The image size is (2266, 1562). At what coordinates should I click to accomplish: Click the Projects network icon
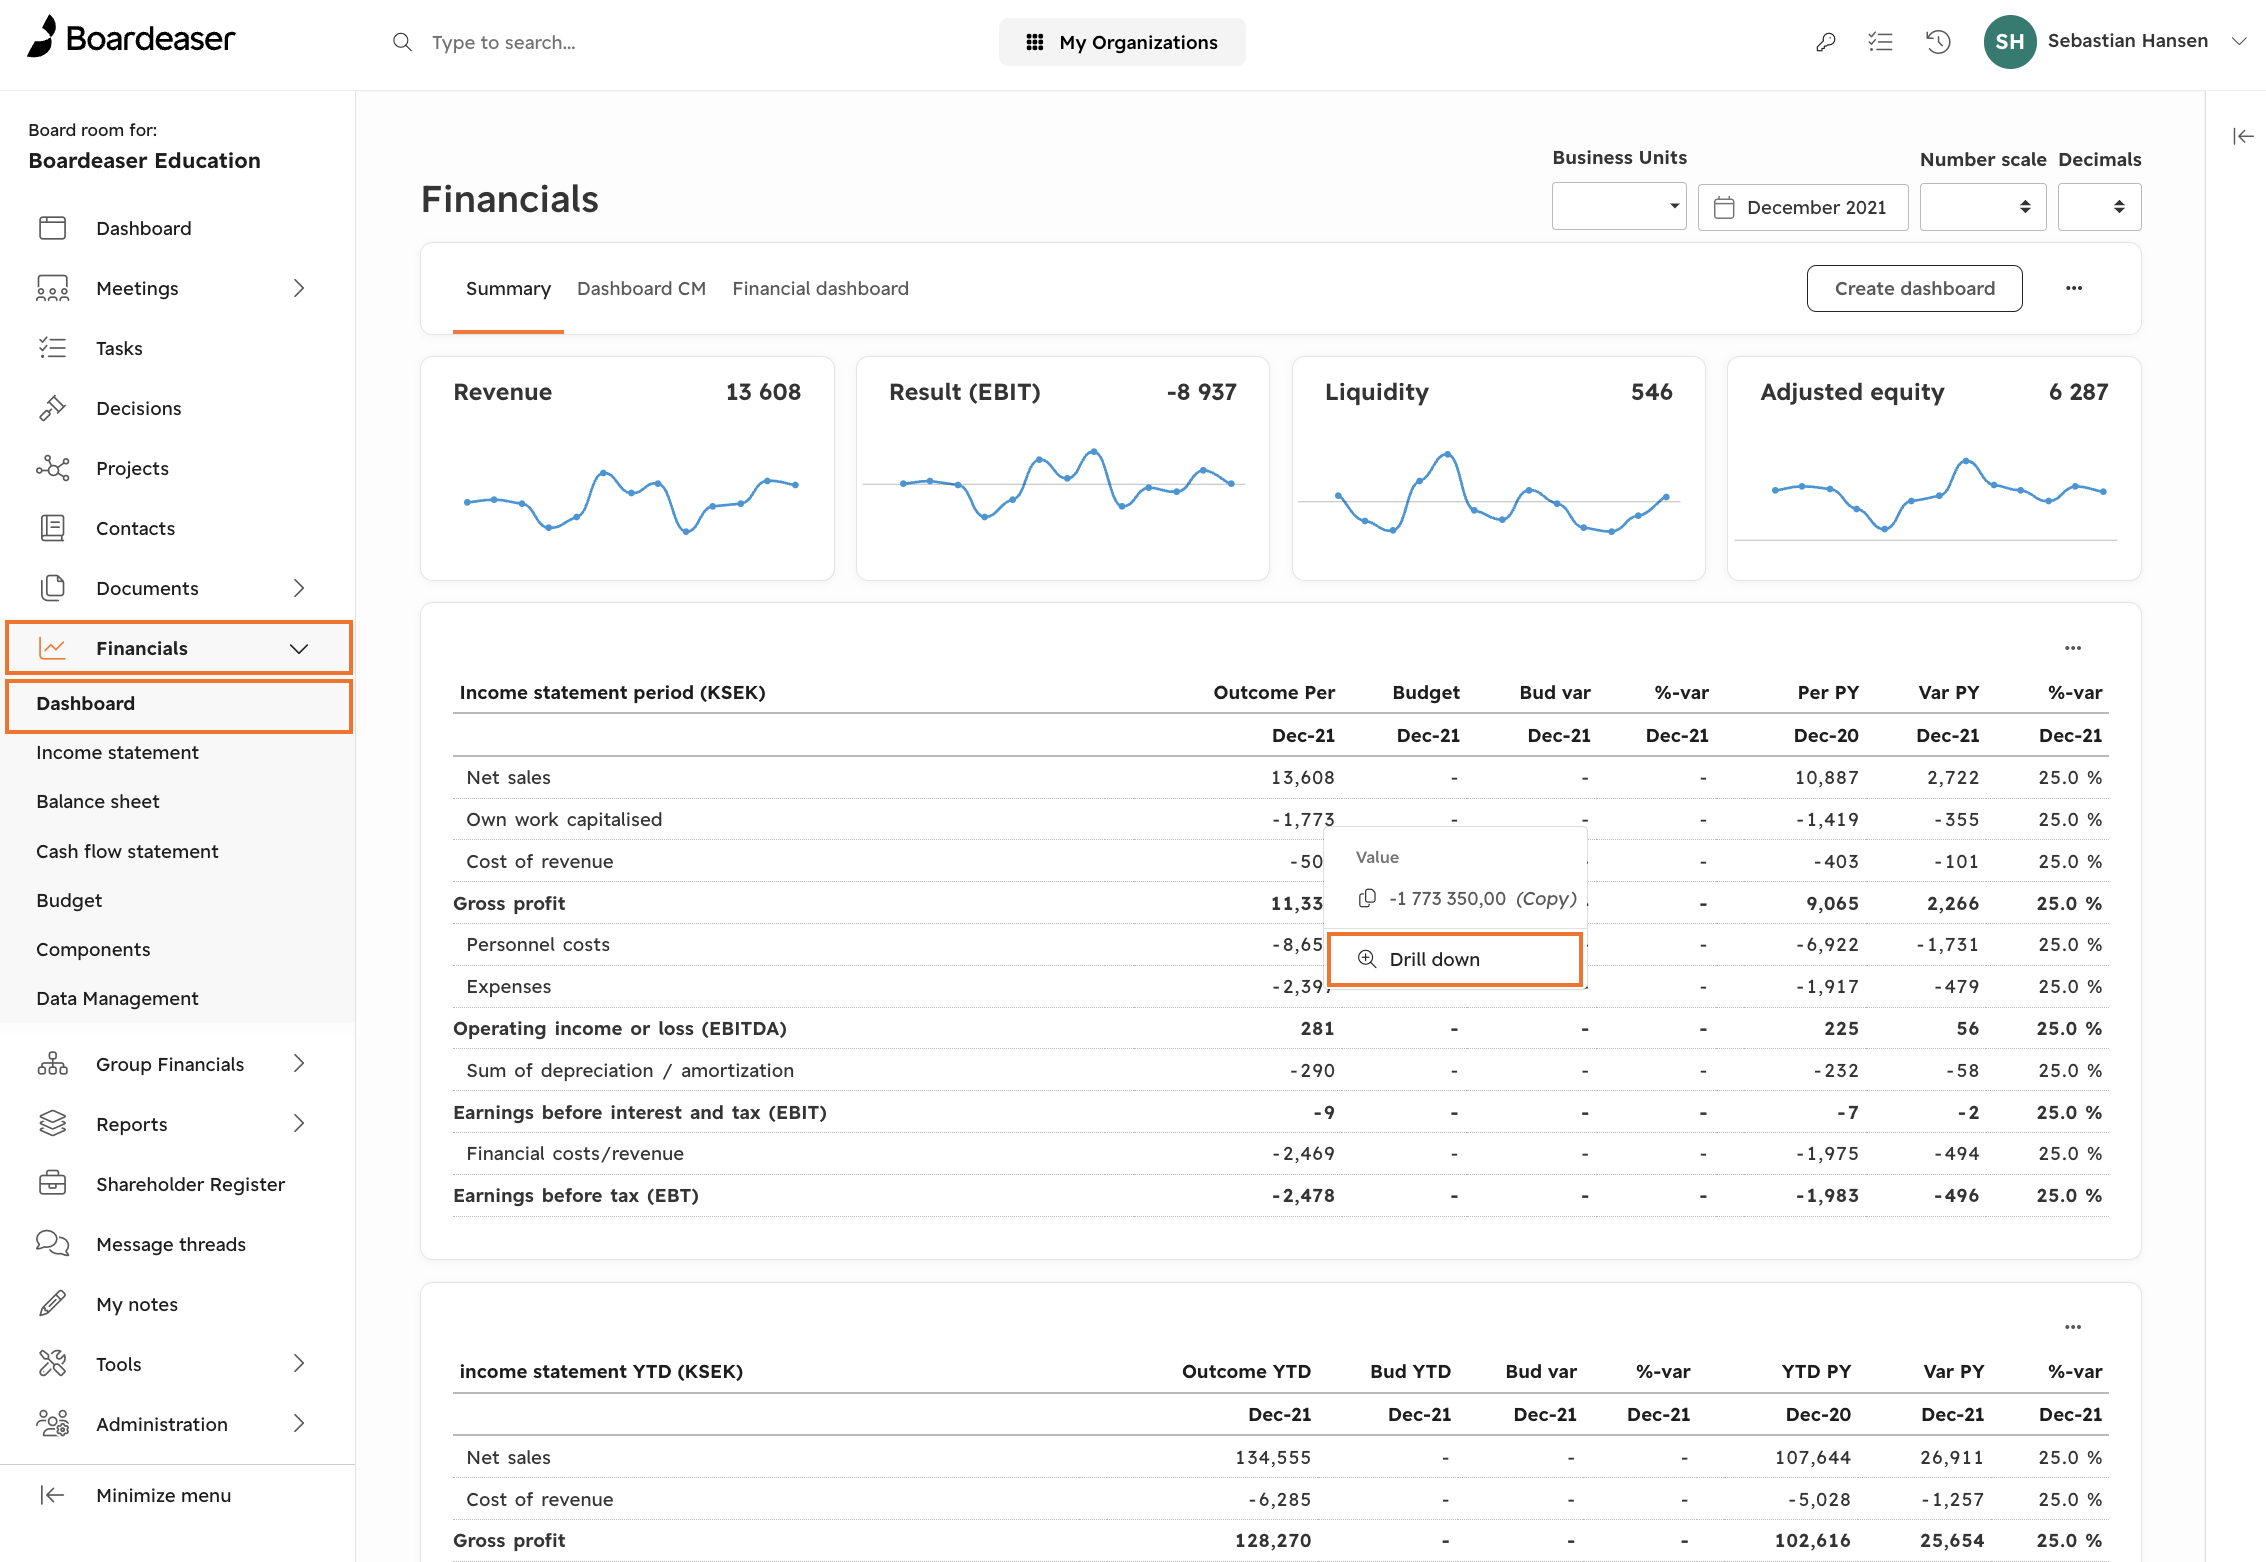coord(53,468)
